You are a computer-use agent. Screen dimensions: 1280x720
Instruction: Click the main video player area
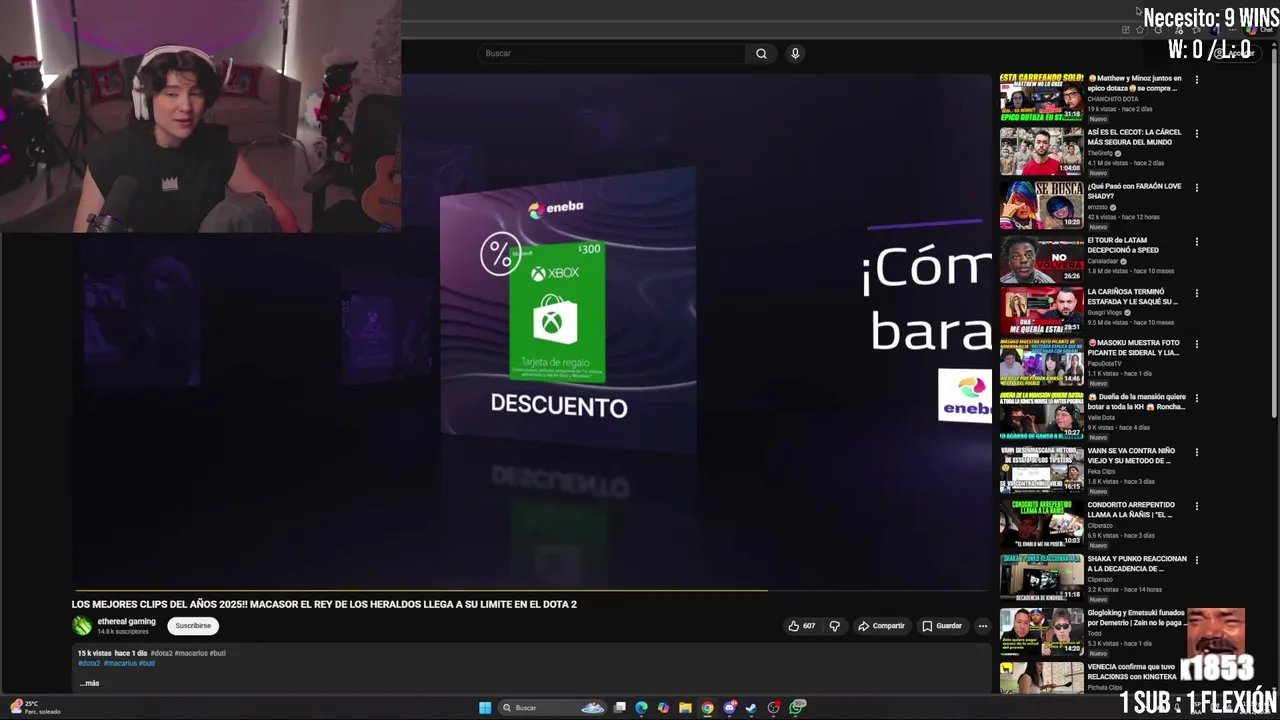click(530, 330)
